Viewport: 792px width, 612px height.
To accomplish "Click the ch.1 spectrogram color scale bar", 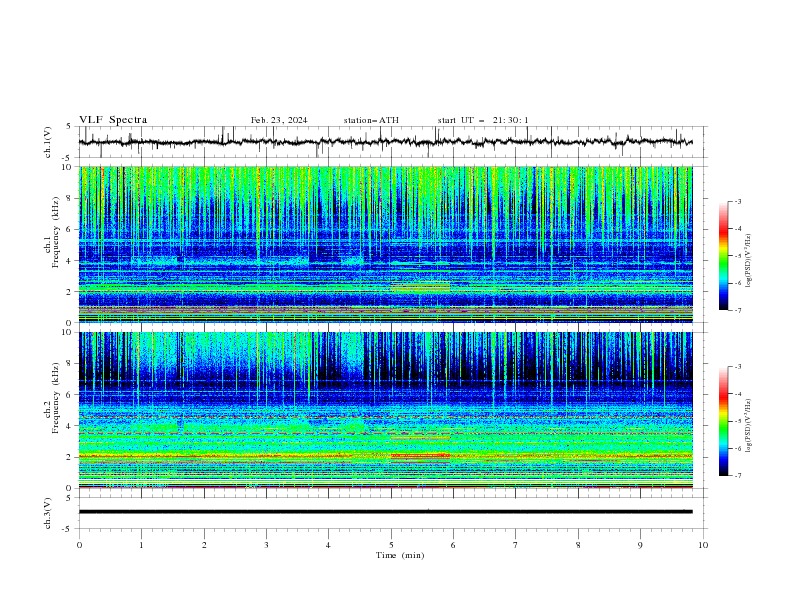I will (x=724, y=256).
